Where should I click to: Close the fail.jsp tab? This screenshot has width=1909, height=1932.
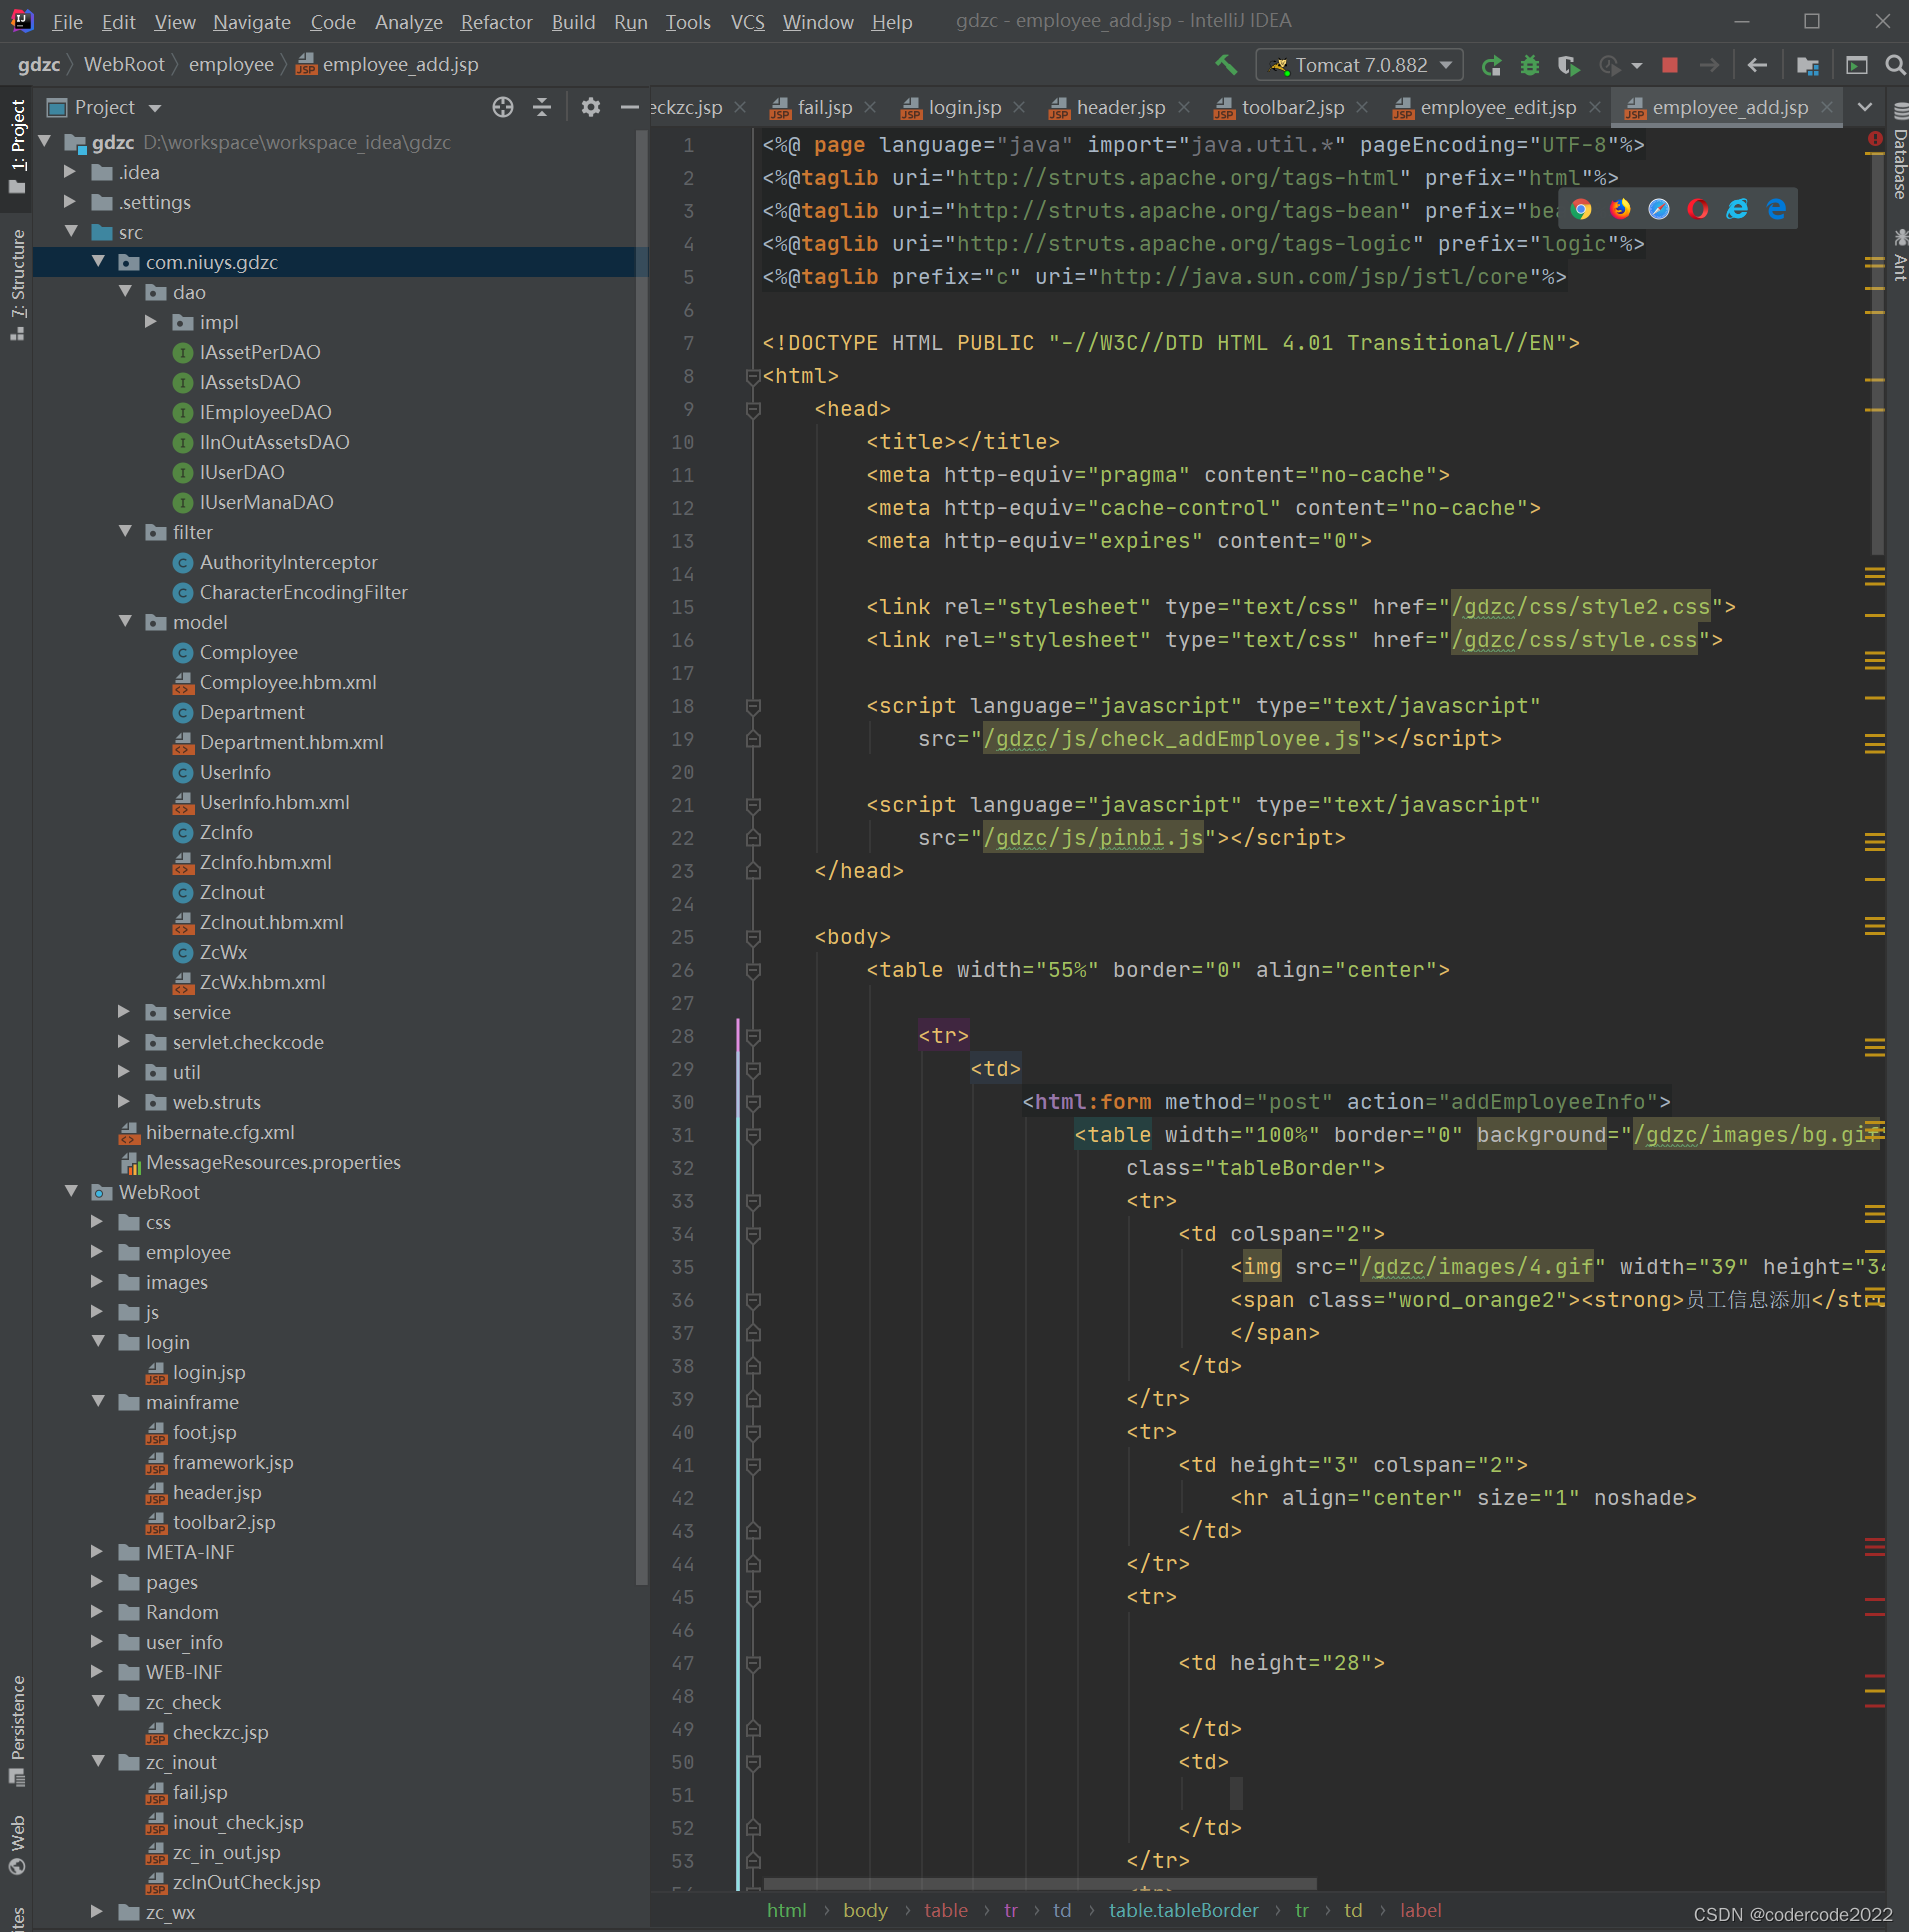870,107
